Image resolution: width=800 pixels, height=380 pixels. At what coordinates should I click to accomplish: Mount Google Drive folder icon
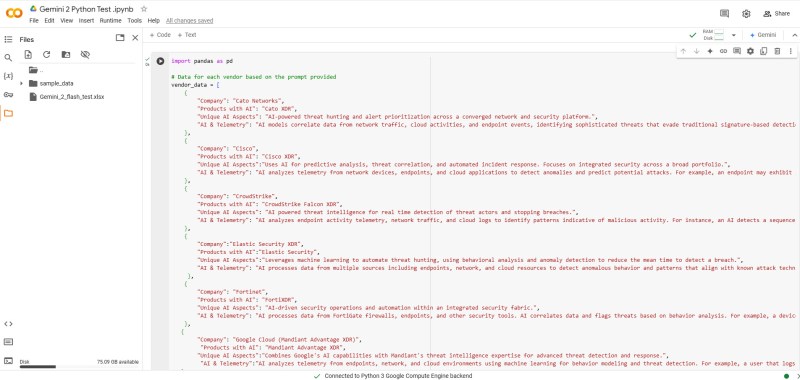click(66, 55)
